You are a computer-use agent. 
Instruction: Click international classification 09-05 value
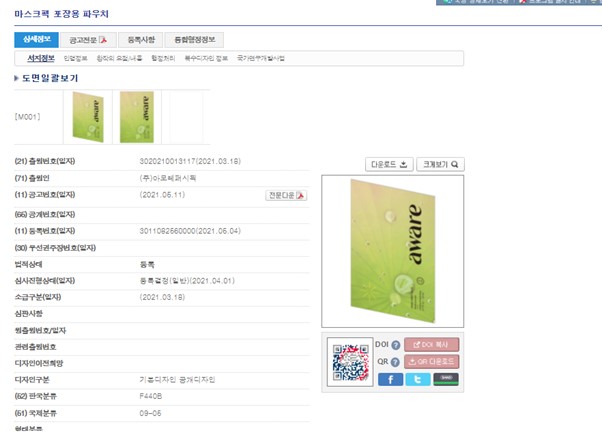tap(150, 413)
